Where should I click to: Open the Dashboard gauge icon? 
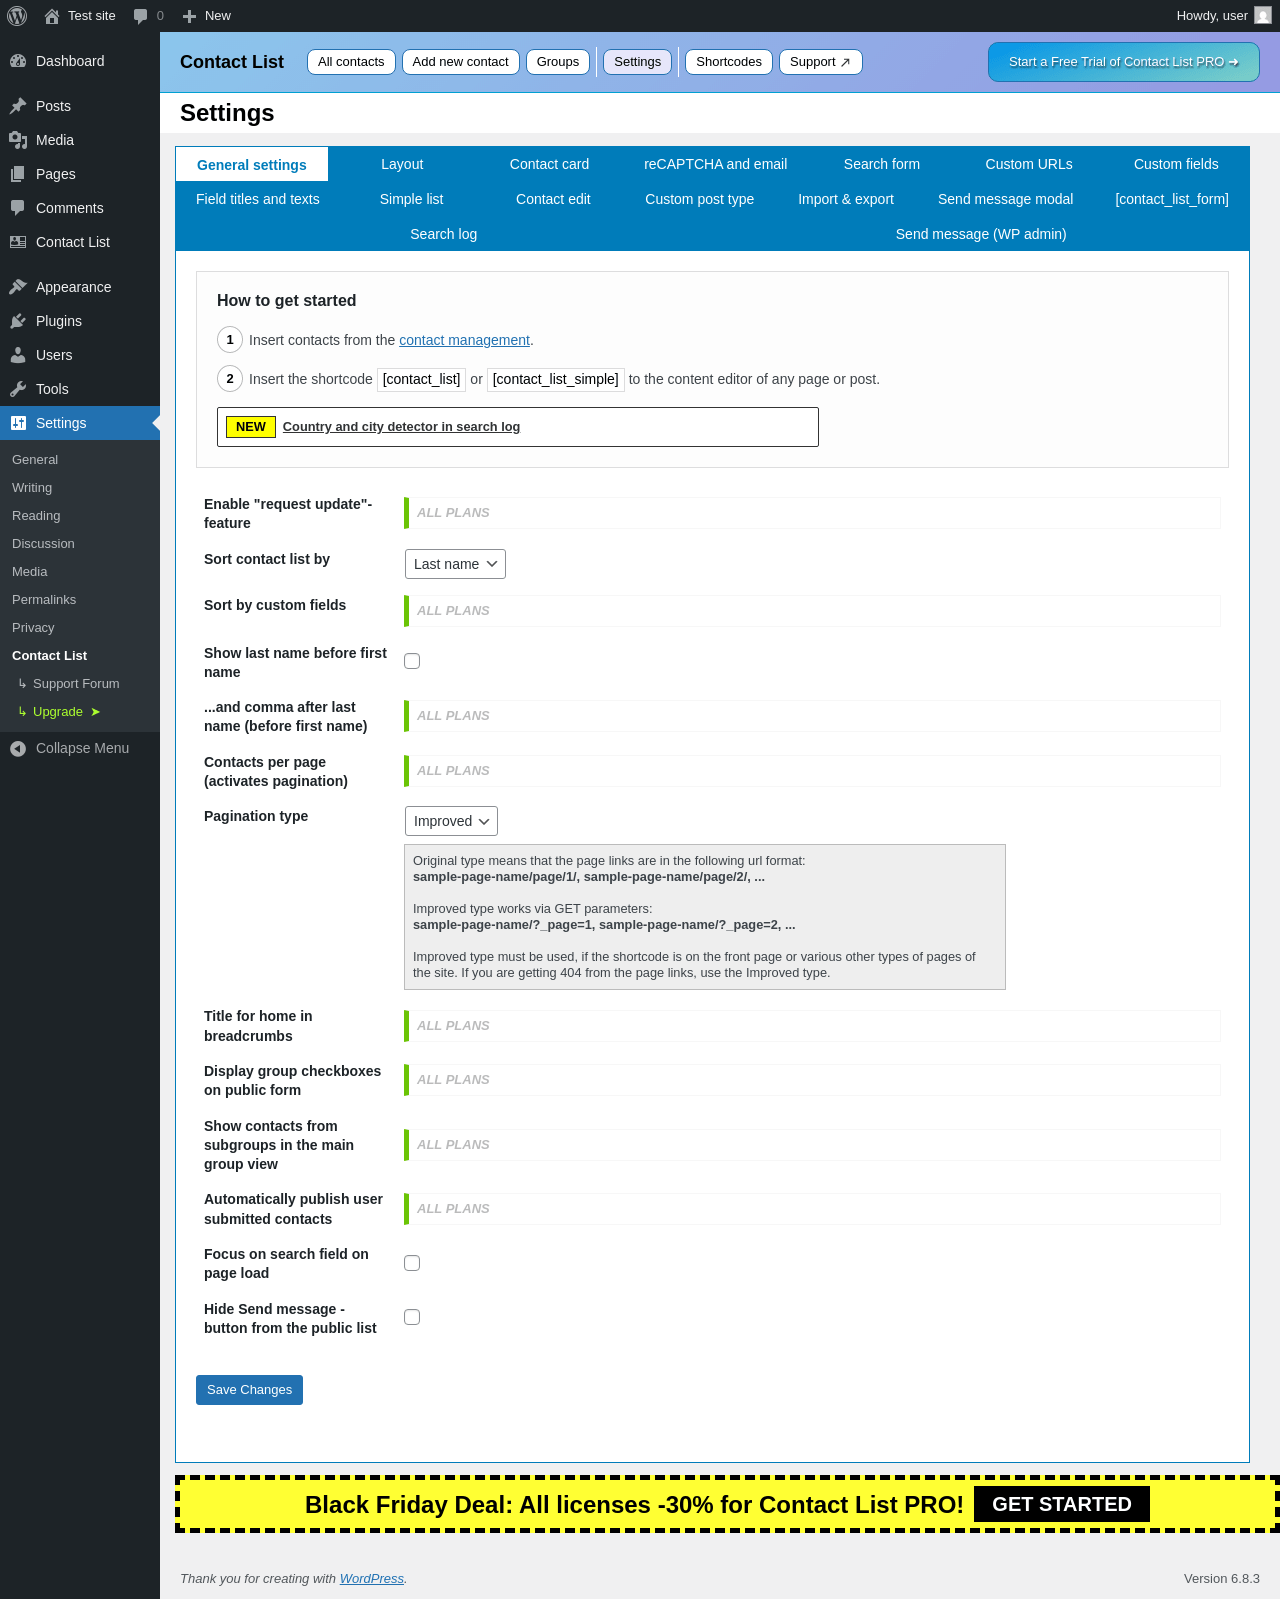coord(18,61)
